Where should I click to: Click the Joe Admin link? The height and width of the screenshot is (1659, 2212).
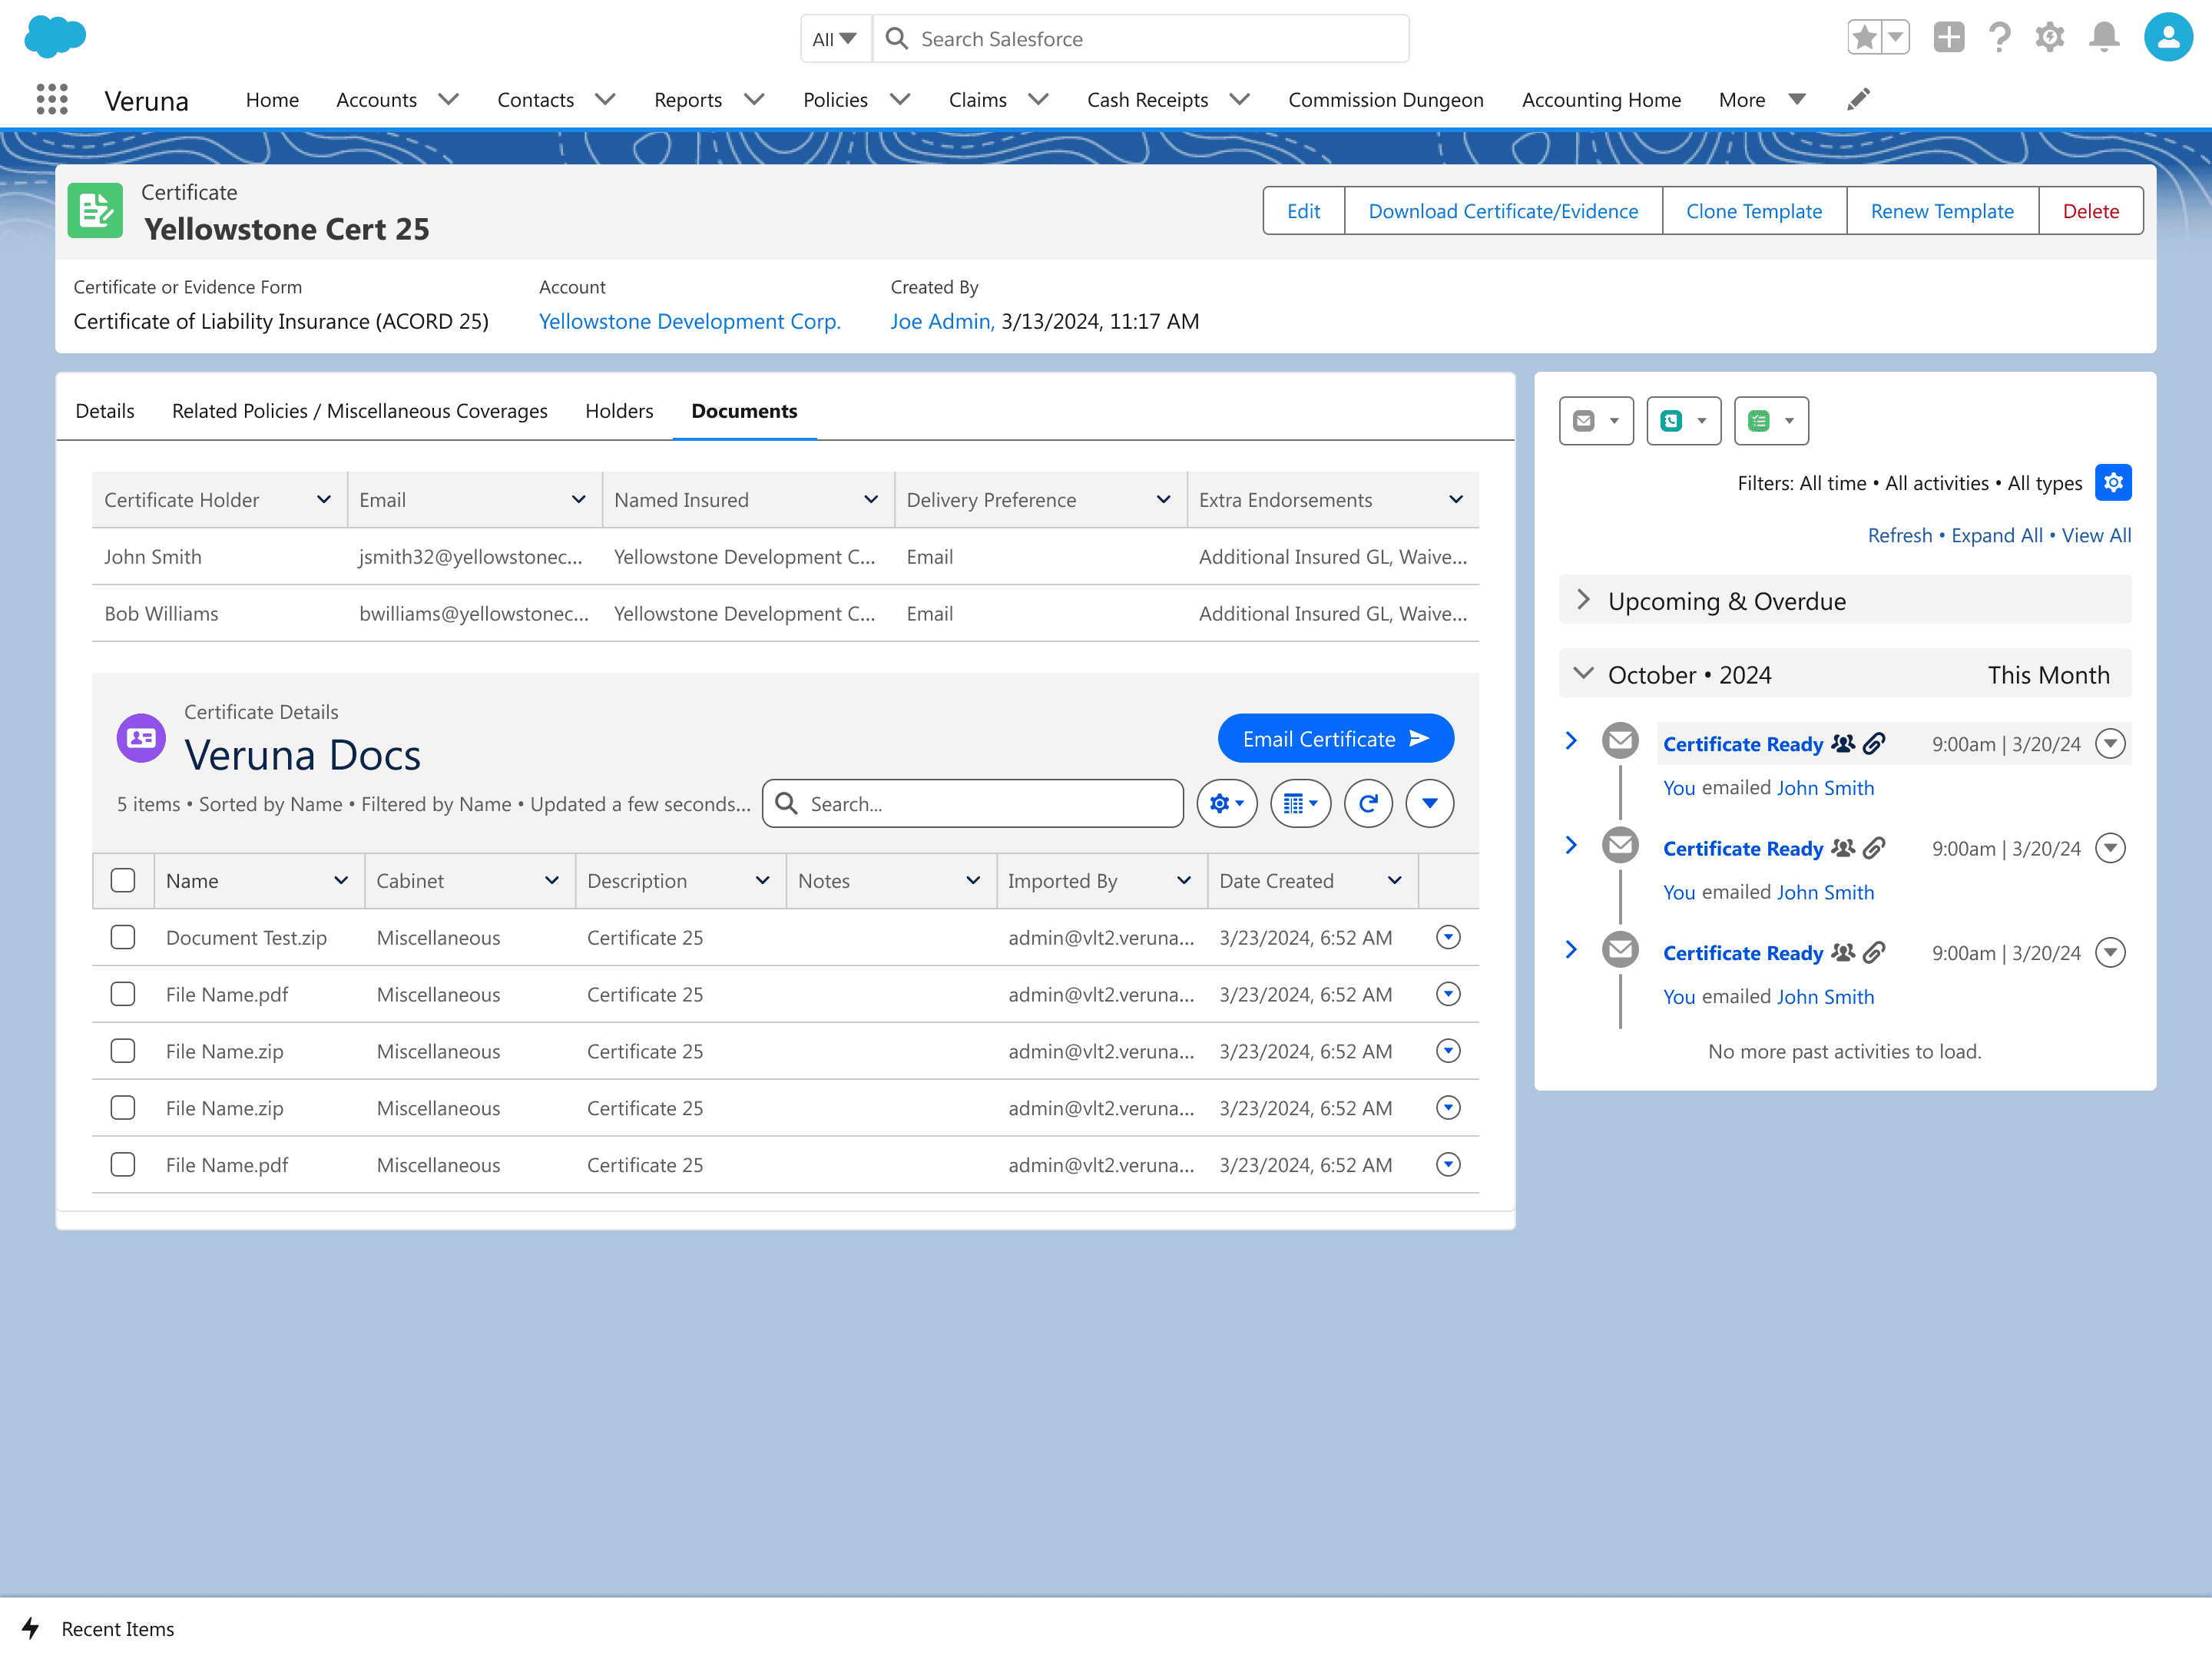click(x=941, y=321)
